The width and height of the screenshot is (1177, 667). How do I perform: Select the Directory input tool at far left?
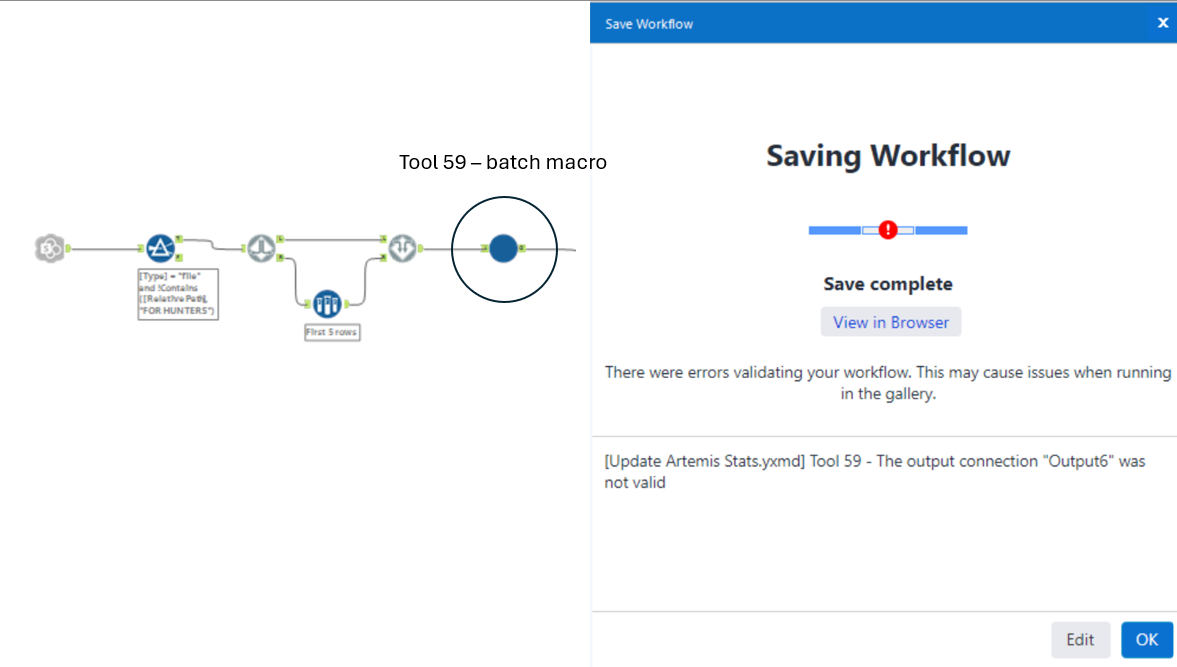(x=48, y=248)
